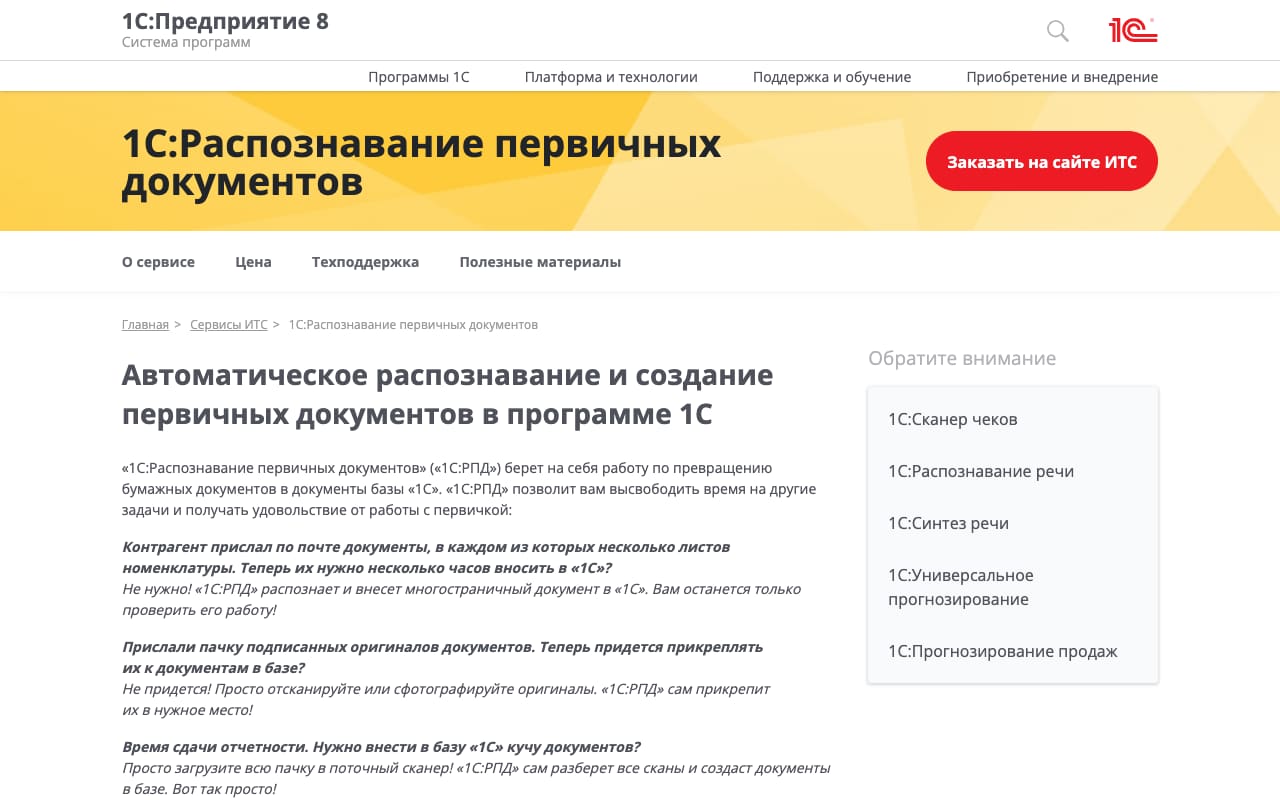The width and height of the screenshot is (1280, 800).
Task: Click the paragraph starting Контрагент прислал по почте
Action: pos(462,578)
